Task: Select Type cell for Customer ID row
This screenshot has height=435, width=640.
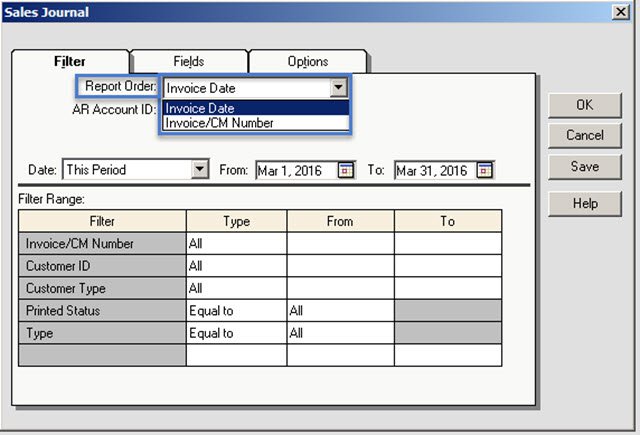Action: (236, 266)
